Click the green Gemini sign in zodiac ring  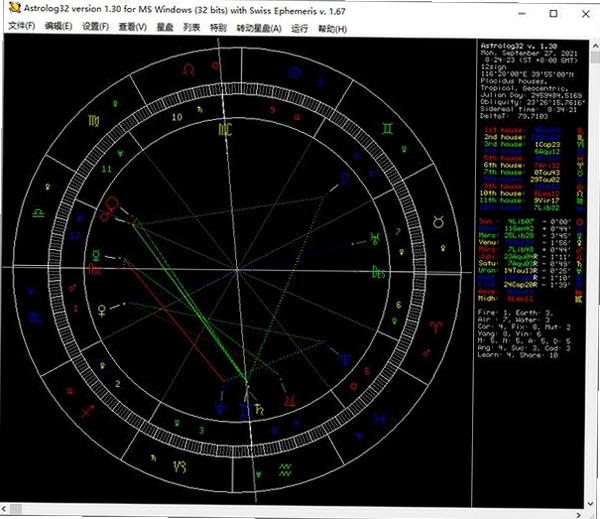pyautogui.click(x=388, y=129)
